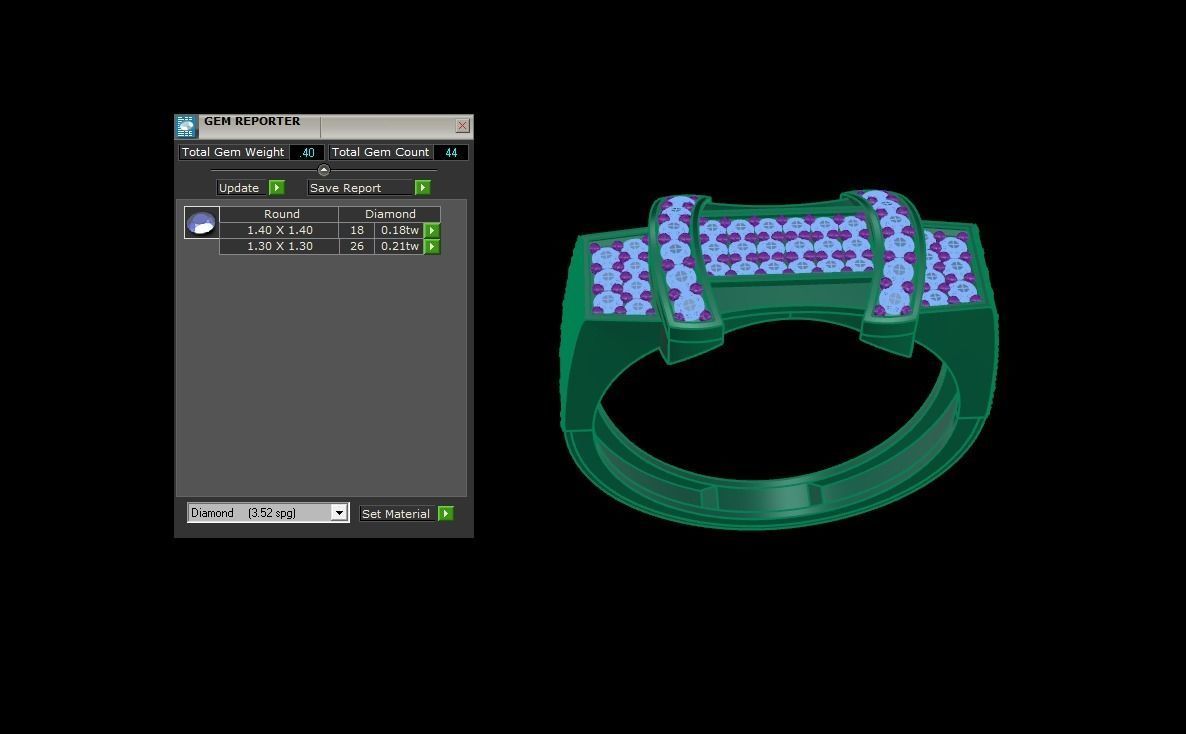Select the 1.40 X 1.40 size cell
The width and height of the screenshot is (1186, 734).
280,230
